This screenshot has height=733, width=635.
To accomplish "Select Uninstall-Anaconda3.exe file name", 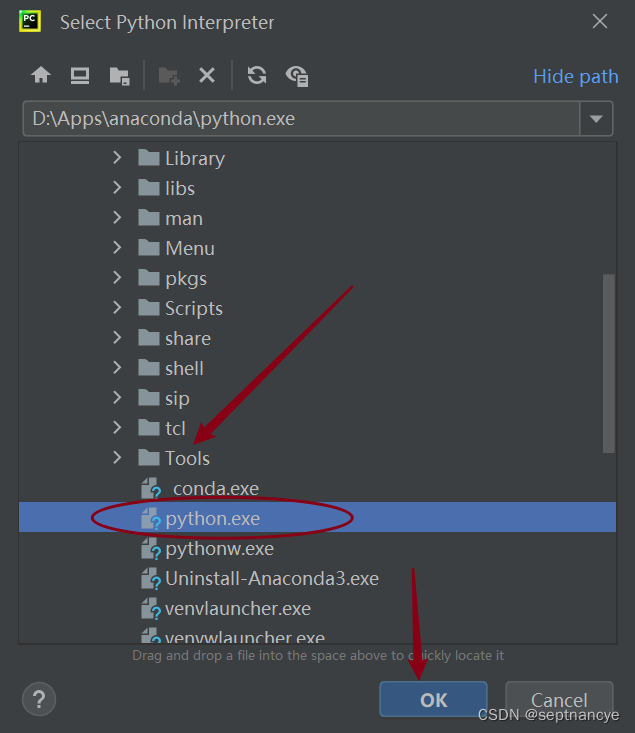I will [x=272, y=579].
